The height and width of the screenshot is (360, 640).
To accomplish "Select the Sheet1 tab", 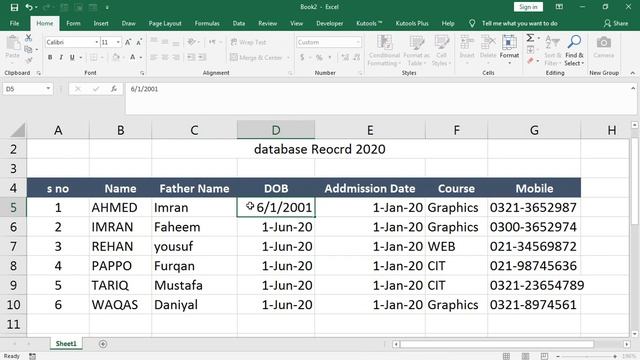I will tap(66, 344).
